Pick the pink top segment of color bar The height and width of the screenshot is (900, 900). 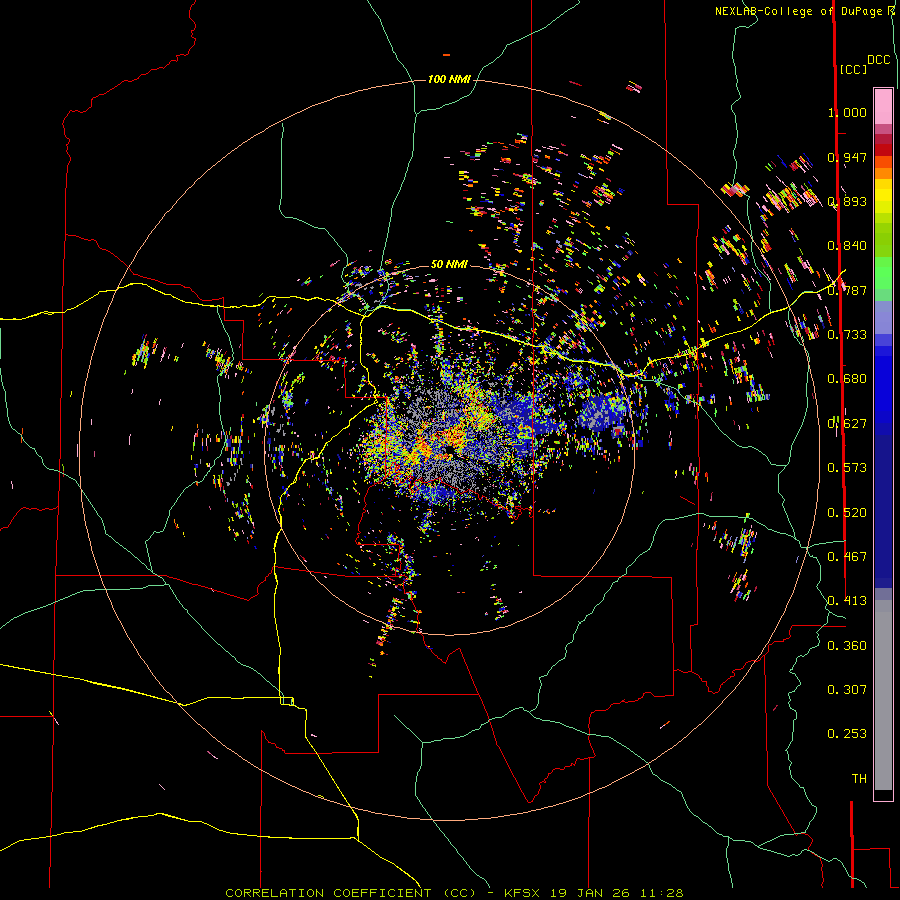pyautogui.click(x=883, y=106)
